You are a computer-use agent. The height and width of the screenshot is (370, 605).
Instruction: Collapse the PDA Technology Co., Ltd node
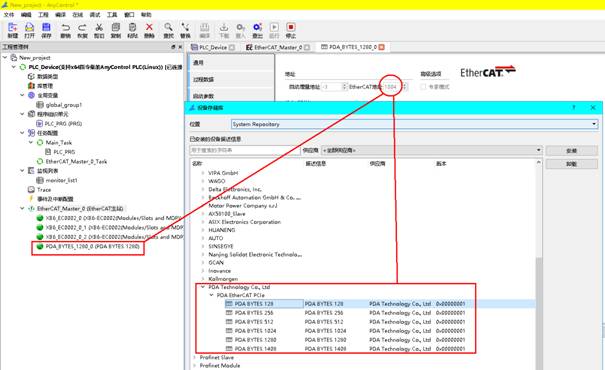coord(203,287)
